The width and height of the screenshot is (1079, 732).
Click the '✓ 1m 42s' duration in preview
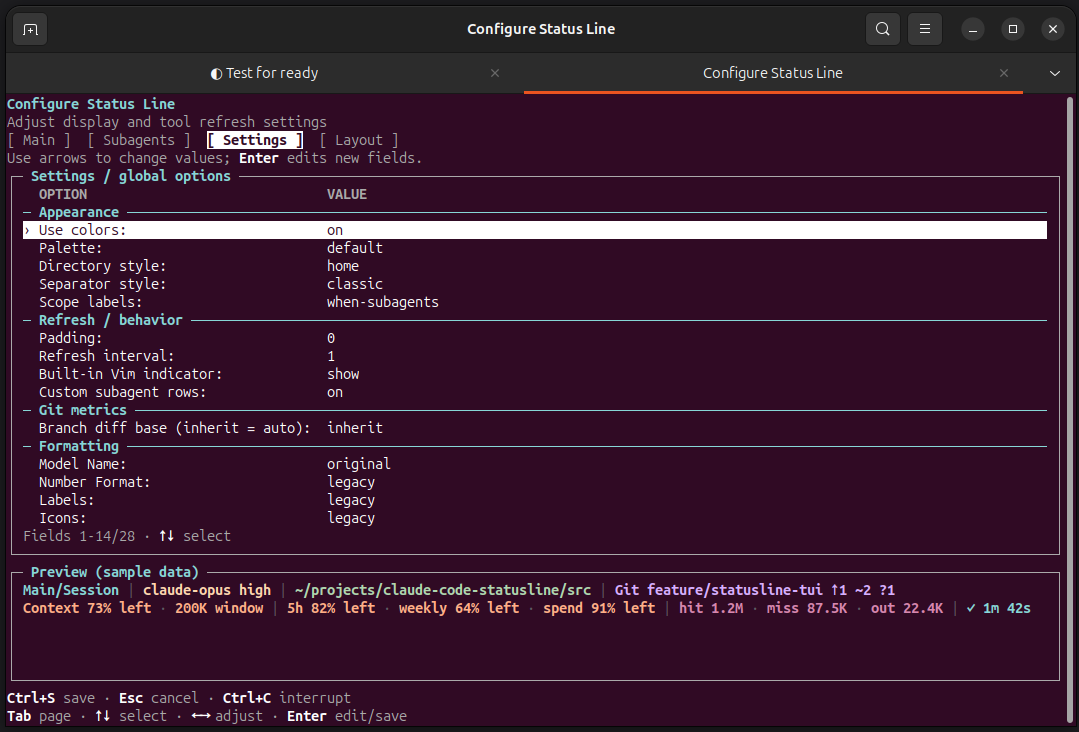998,608
